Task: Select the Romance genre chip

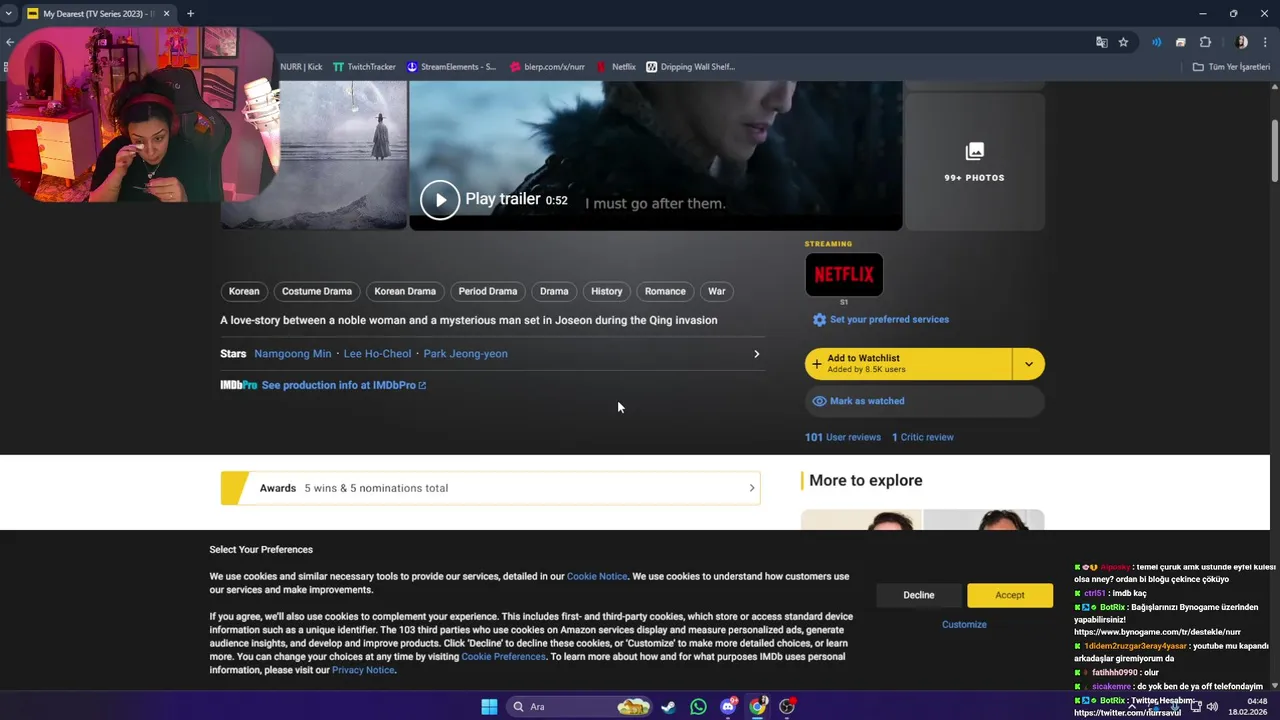Action: pyautogui.click(x=665, y=291)
